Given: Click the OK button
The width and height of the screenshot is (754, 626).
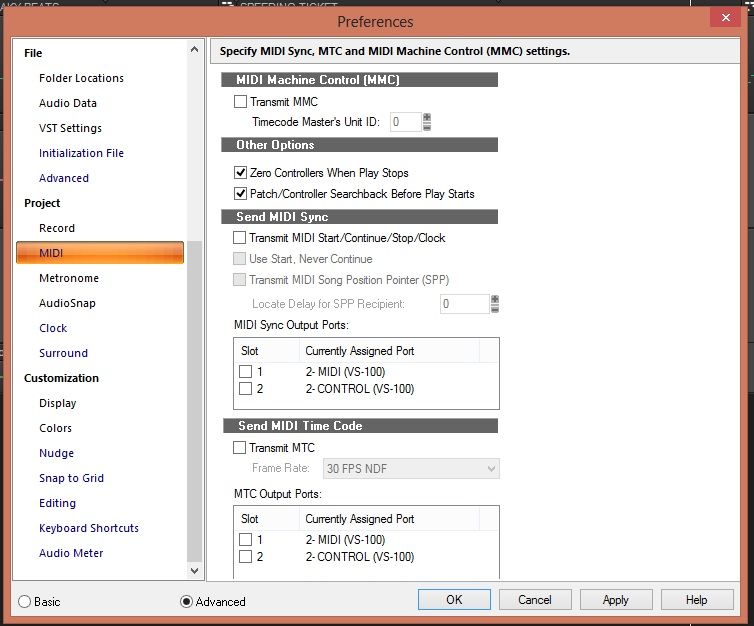Looking at the screenshot, I should 454,600.
